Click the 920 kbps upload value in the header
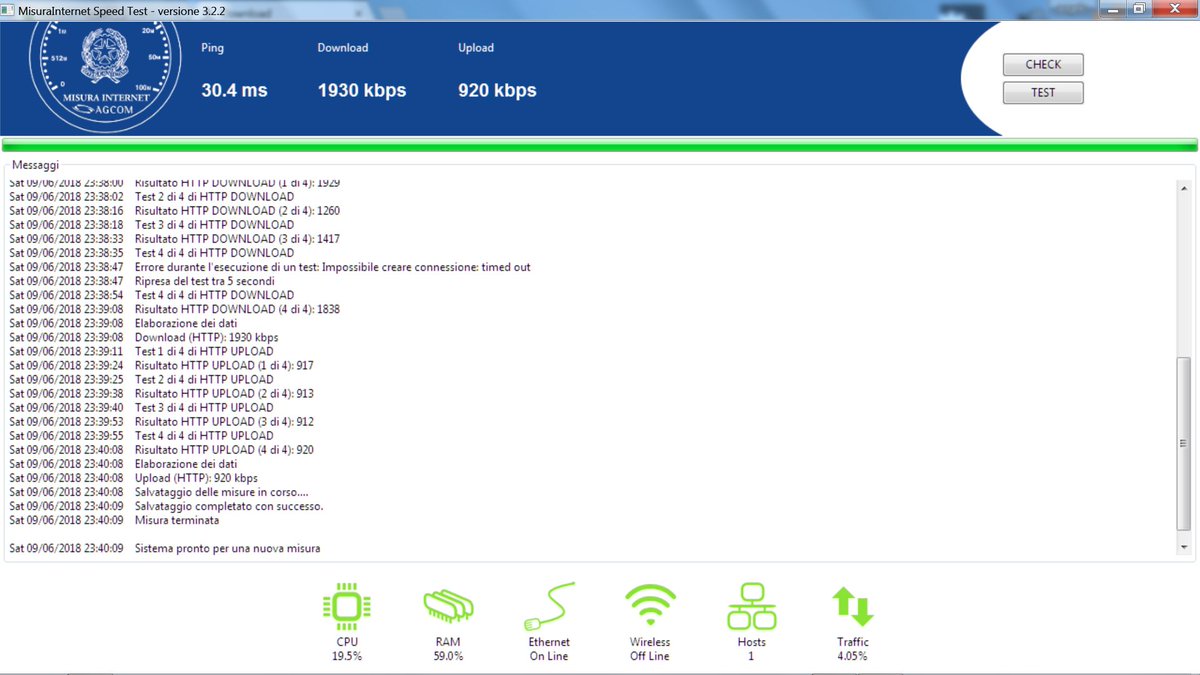The image size is (1200, 675). click(497, 90)
